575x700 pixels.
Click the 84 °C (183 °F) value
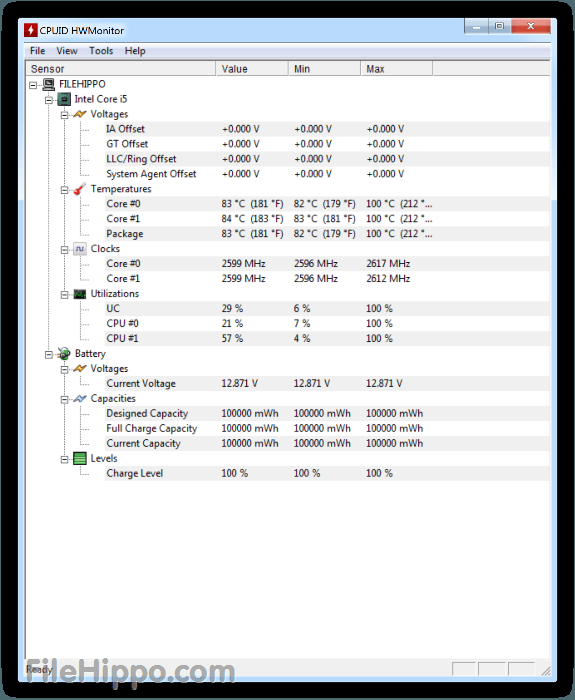tap(252, 219)
